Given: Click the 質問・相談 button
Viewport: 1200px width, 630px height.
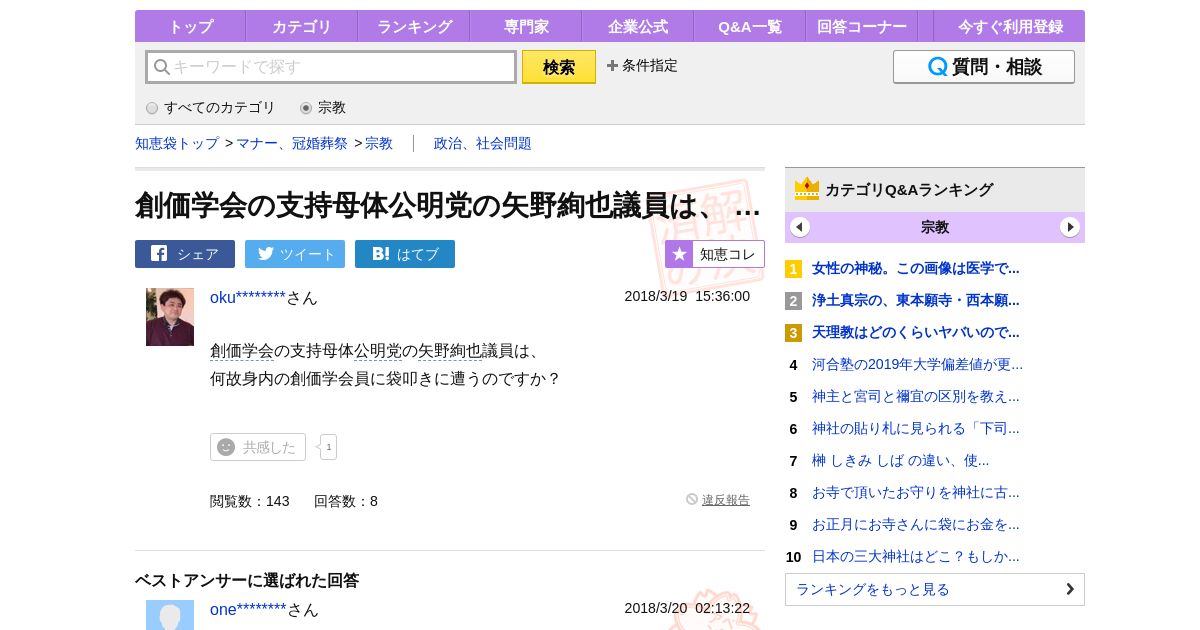Looking at the screenshot, I should click(x=984, y=67).
